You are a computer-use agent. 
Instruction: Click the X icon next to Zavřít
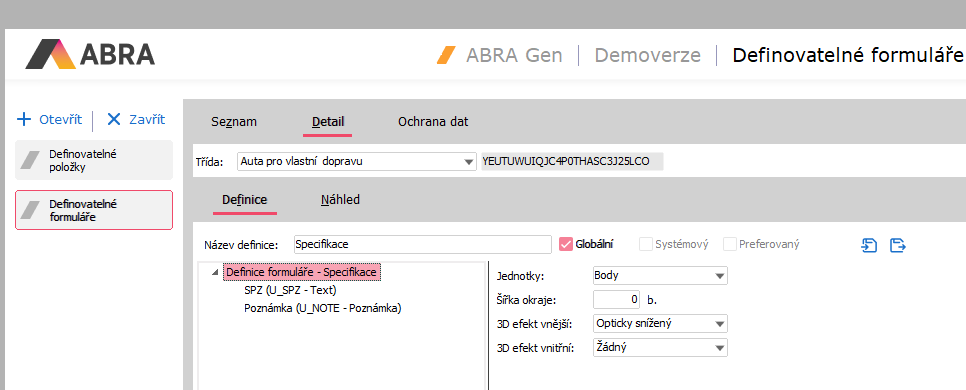point(114,119)
